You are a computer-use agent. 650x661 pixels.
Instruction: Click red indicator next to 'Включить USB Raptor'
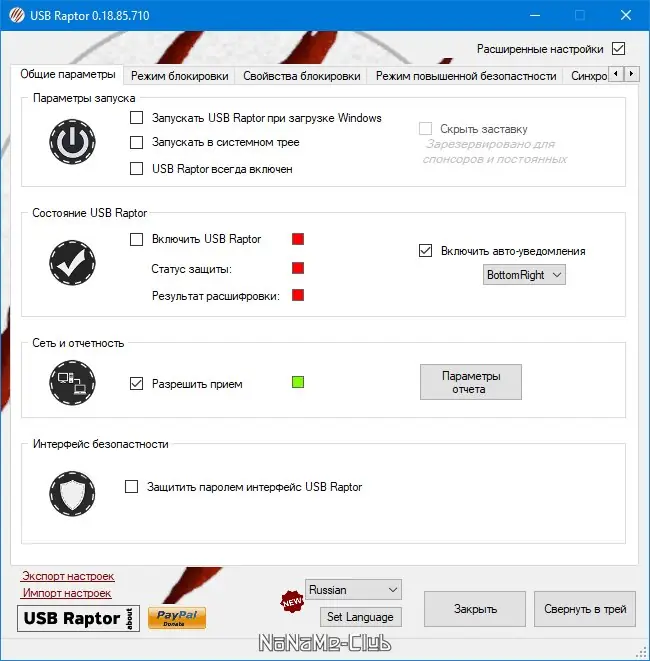click(298, 239)
